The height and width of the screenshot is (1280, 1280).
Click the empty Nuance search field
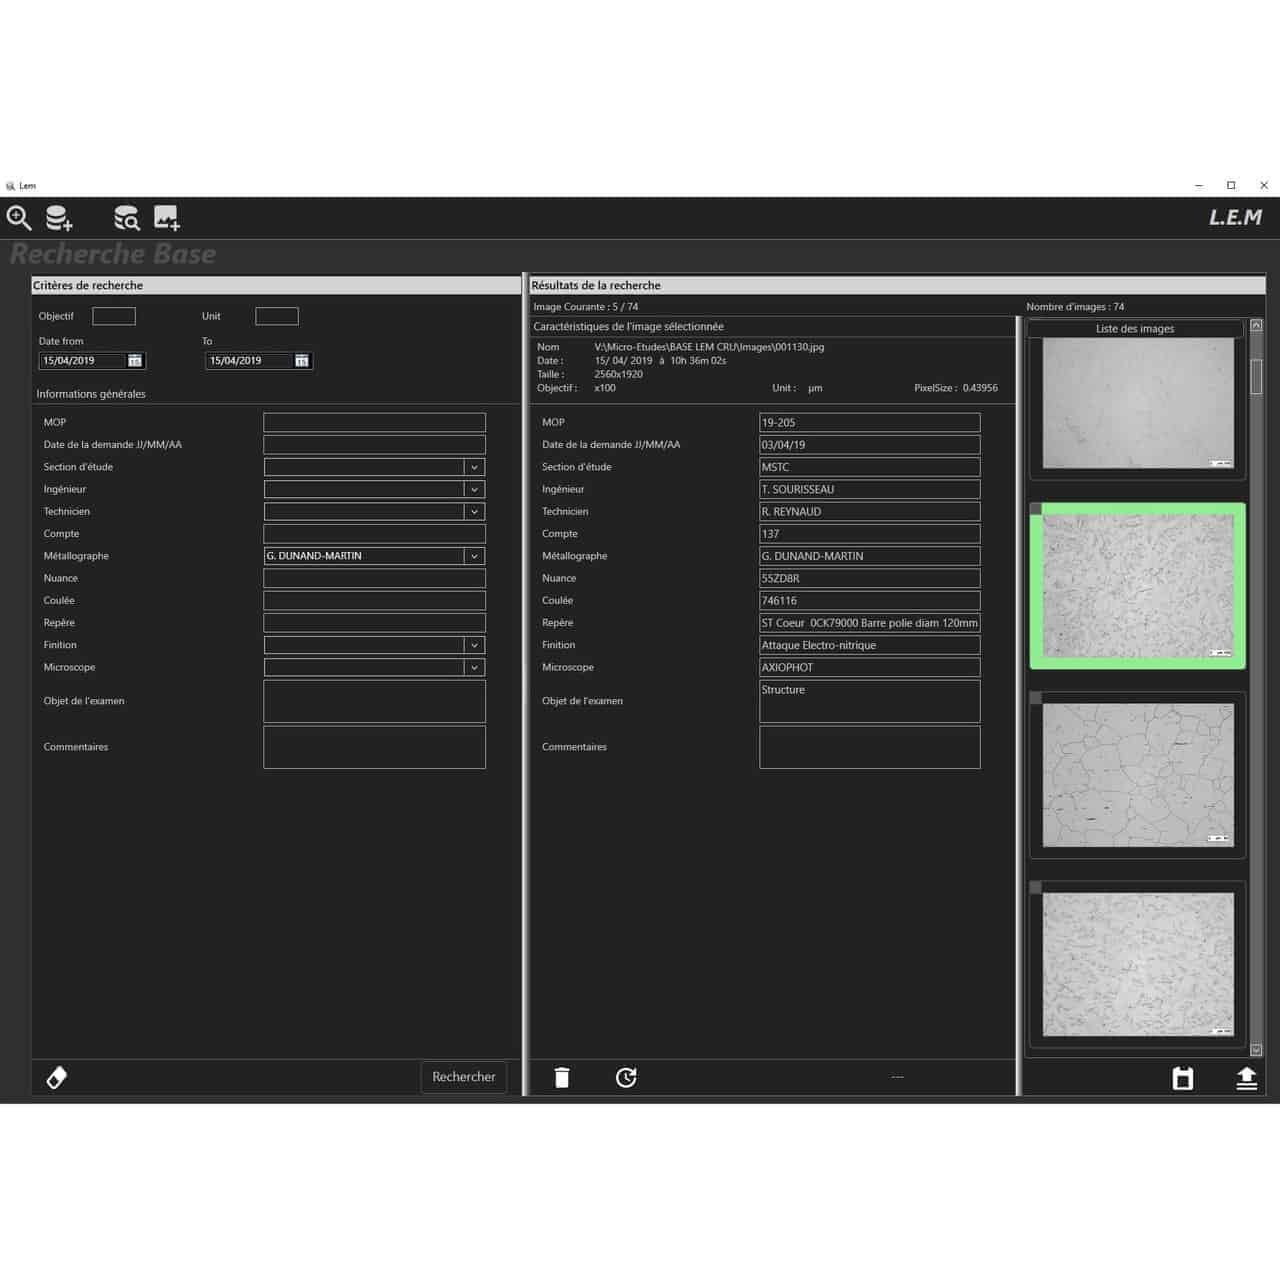pos(374,578)
